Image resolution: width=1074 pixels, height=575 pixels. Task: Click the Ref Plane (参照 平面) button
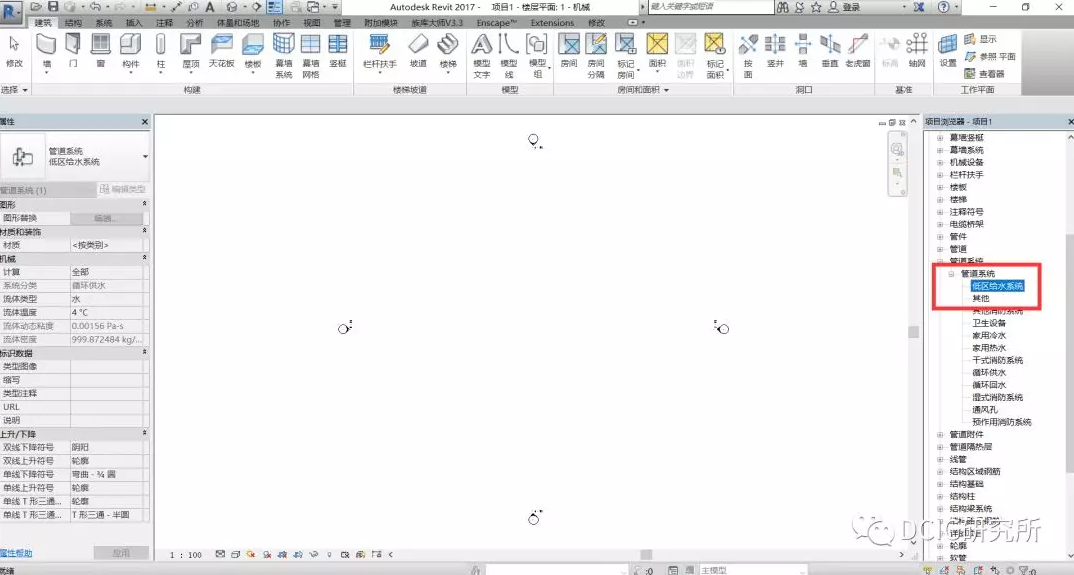pyautogui.click(x=990, y=56)
